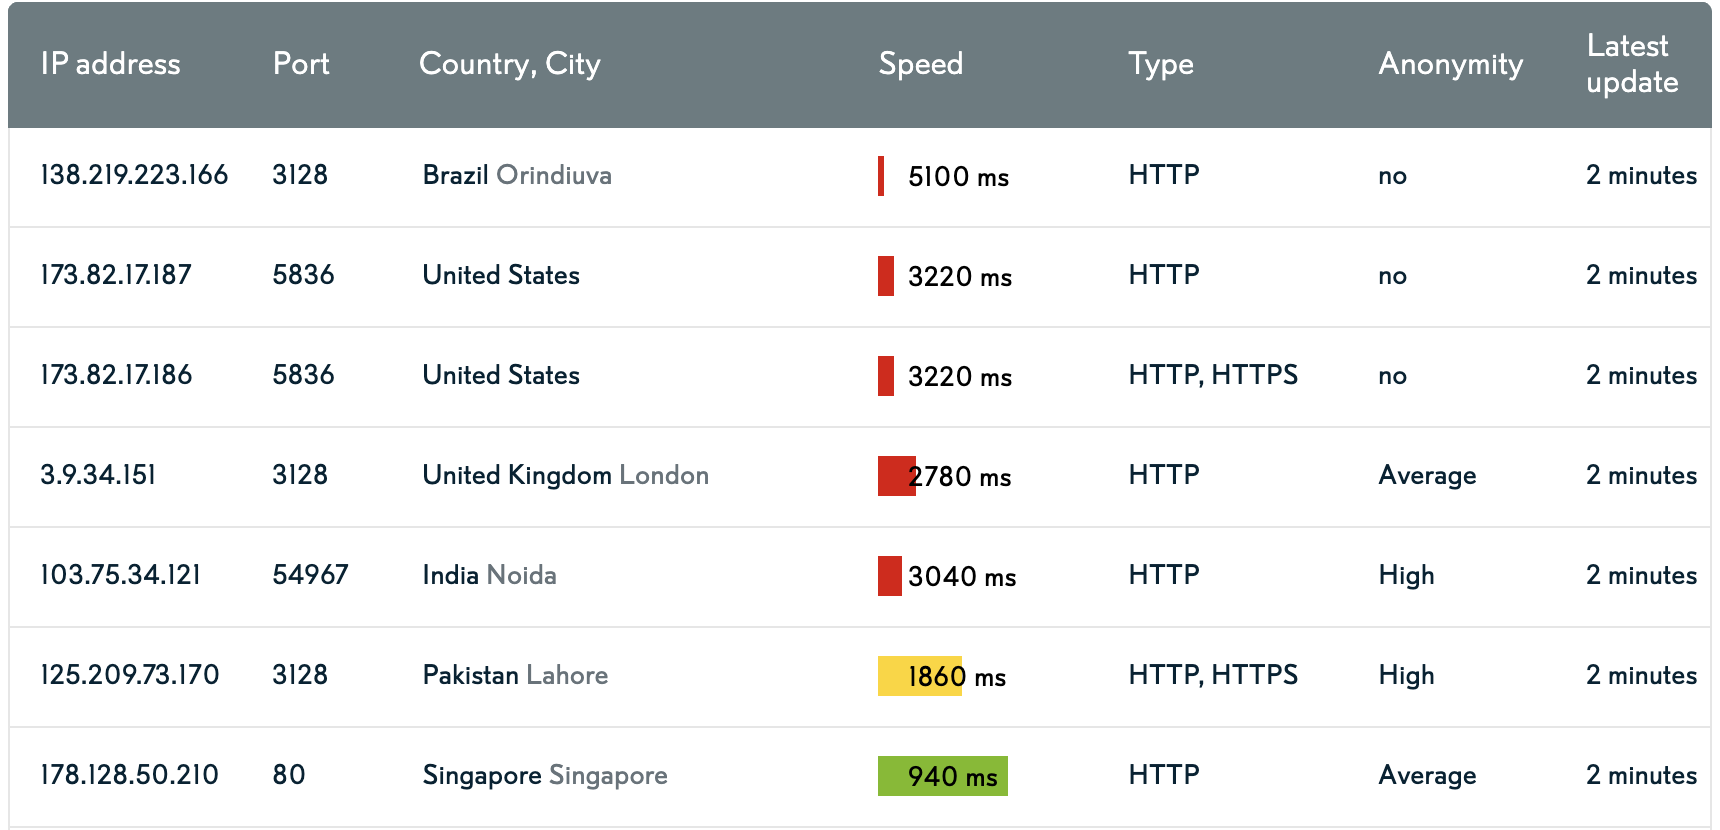Click the United Kingdom London location cell
The image size is (1720, 830).
click(565, 475)
